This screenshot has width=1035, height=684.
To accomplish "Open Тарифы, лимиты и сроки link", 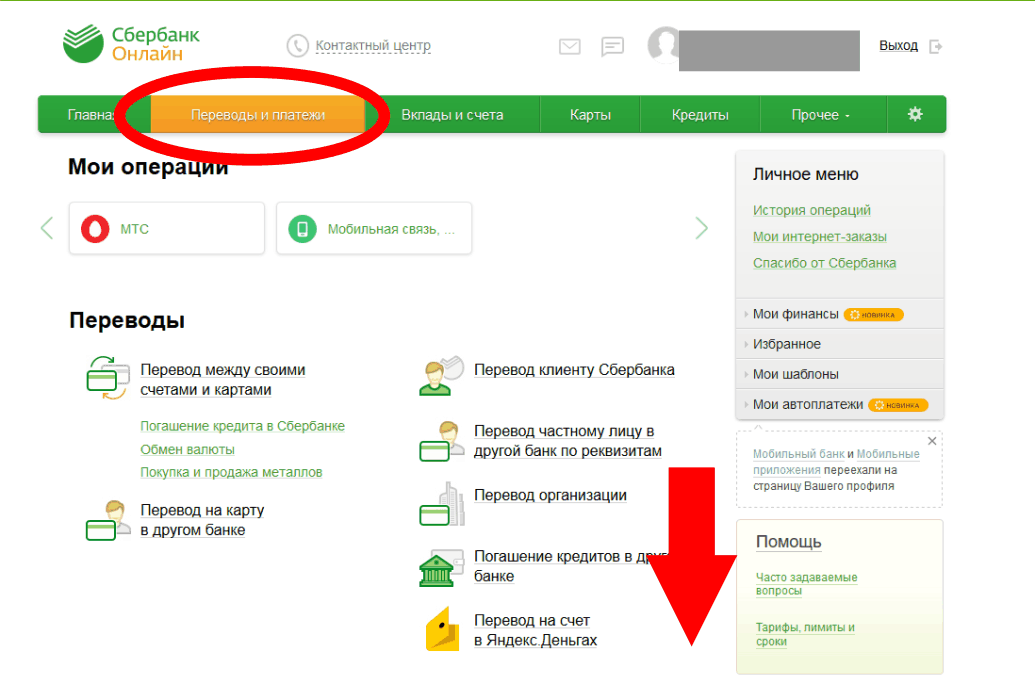I will (x=805, y=634).
